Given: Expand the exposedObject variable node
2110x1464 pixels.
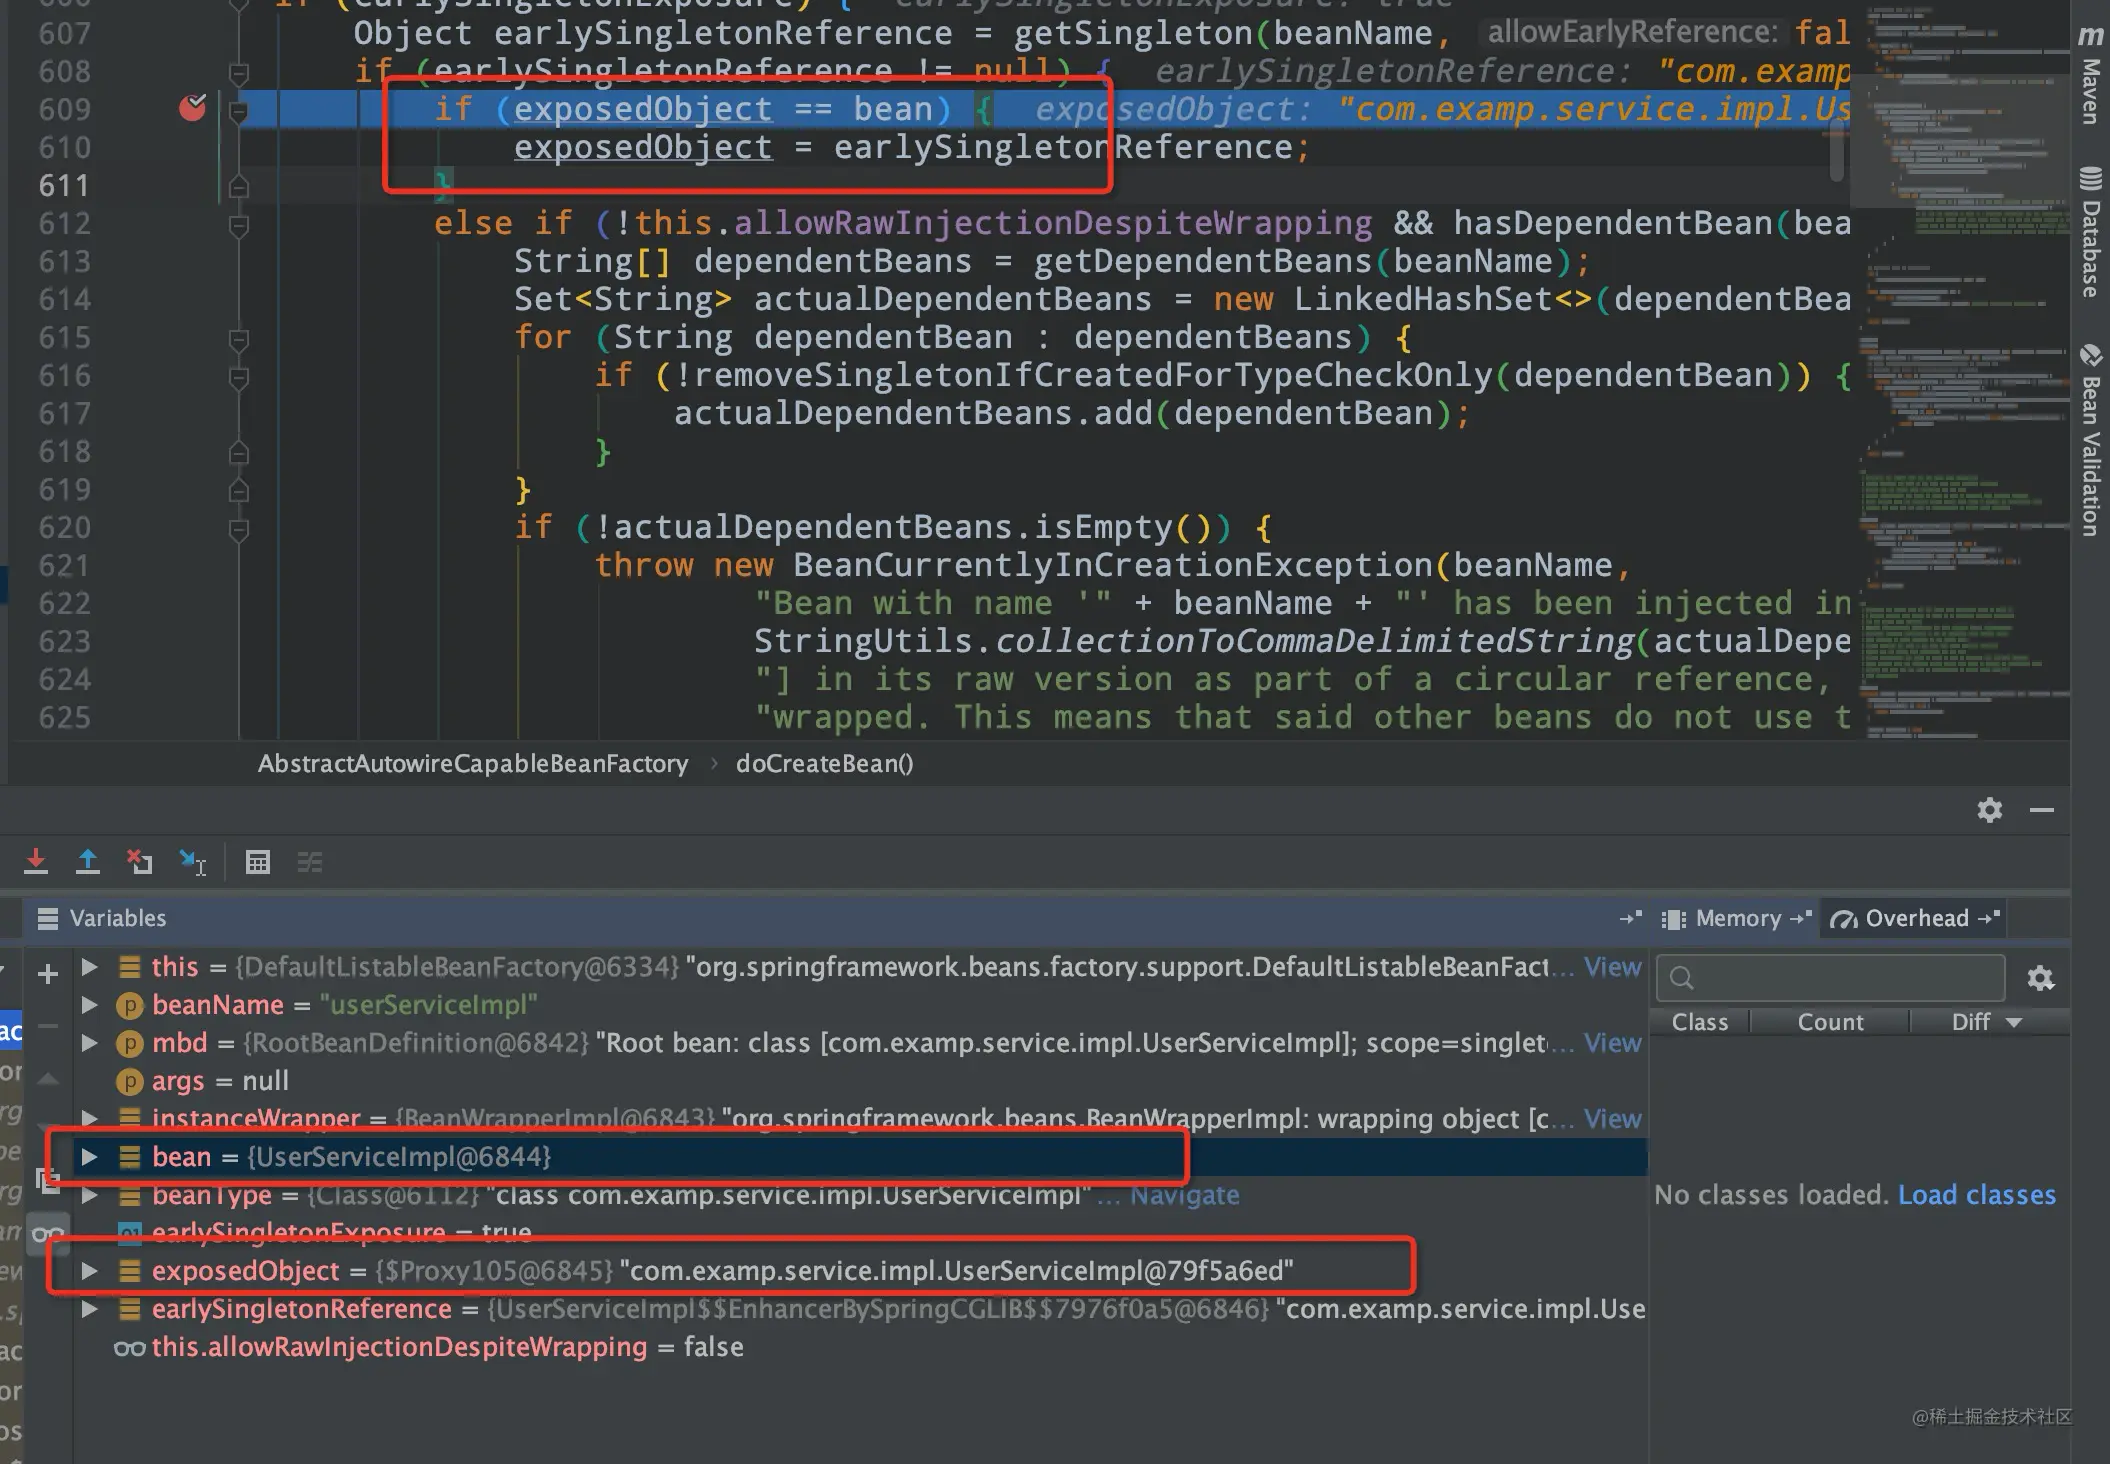Looking at the screenshot, I should point(90,1270).
